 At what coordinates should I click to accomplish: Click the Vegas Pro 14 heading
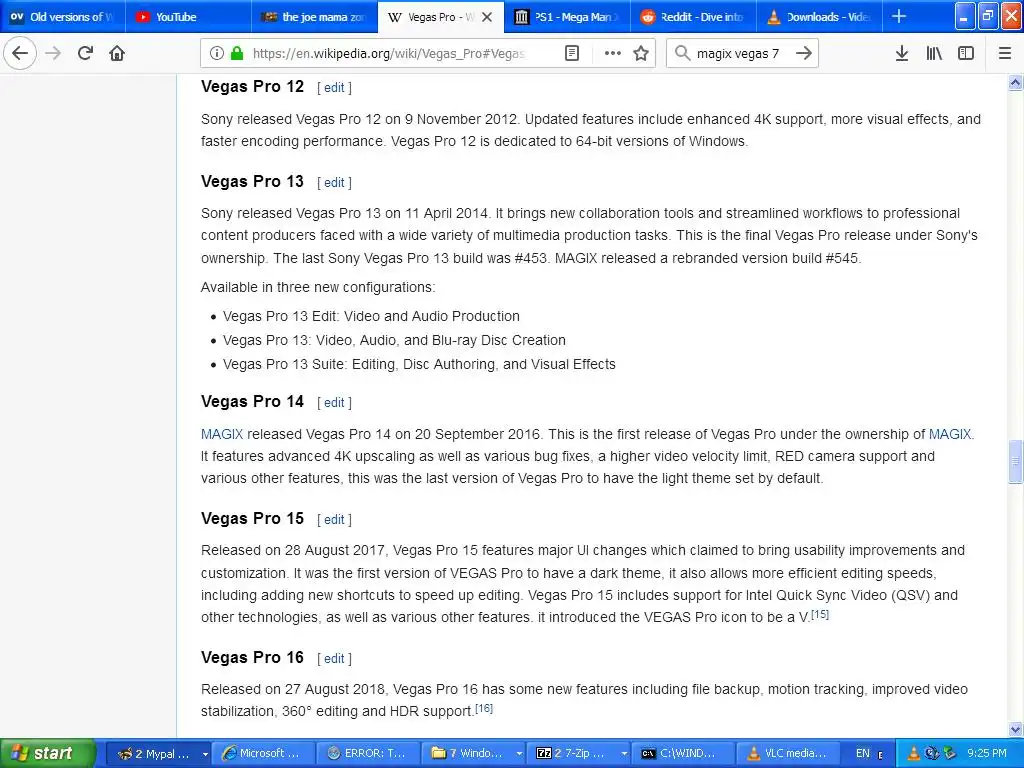(x=252, y=402)
